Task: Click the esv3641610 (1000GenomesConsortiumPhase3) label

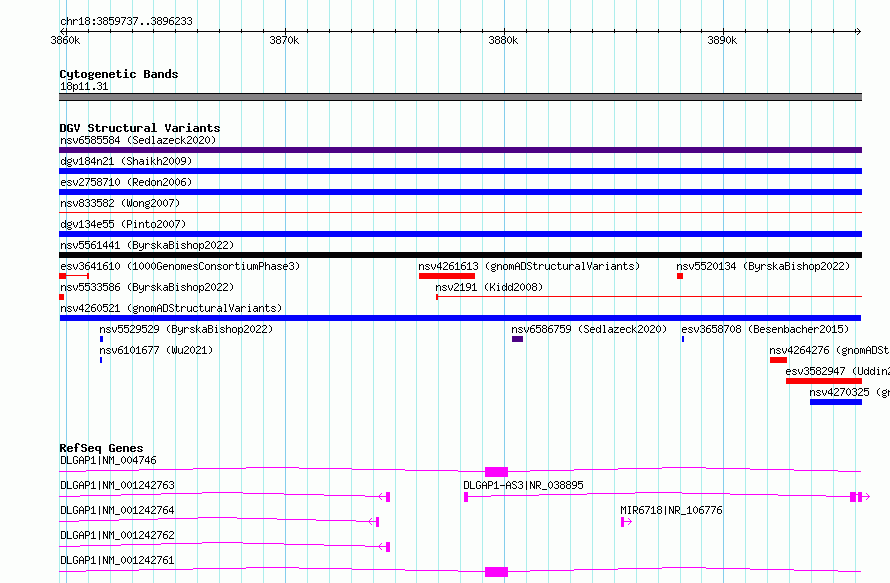Action: coord(180,266)
